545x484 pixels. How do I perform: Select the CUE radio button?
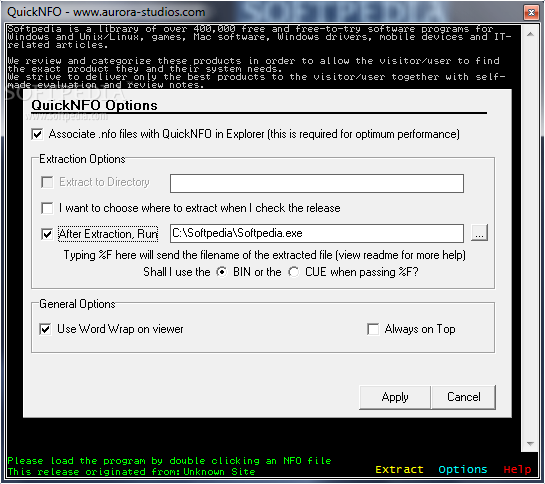(x=294, y=272)
